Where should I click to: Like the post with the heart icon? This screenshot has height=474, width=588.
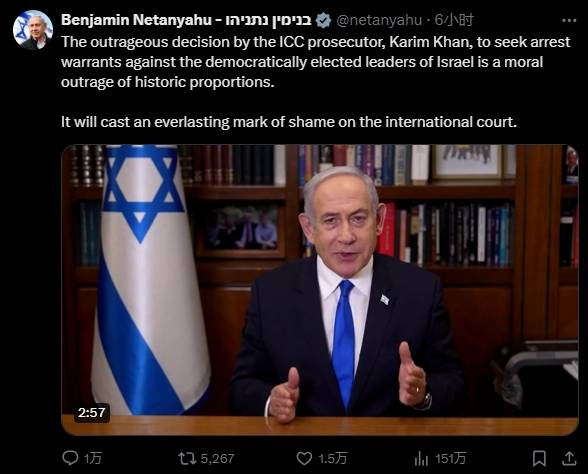(x=304, y=458)
